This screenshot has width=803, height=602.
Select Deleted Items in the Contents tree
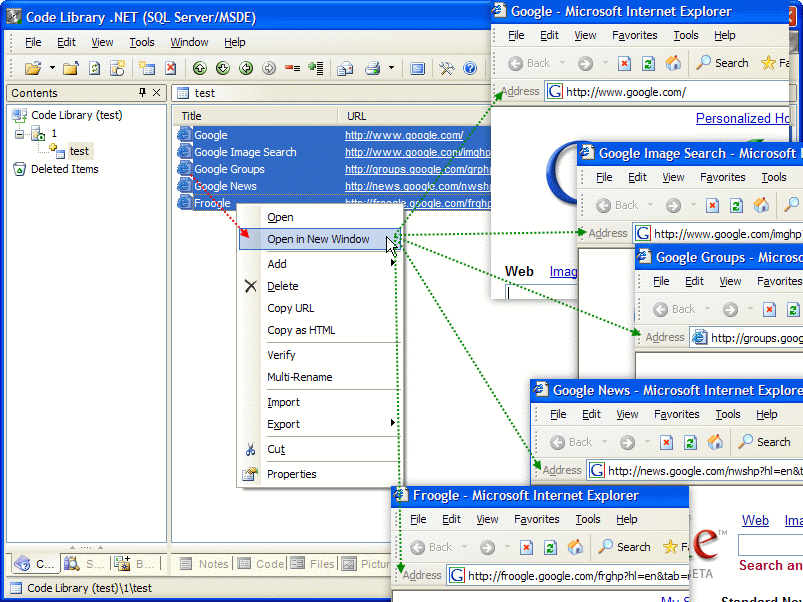pos(65,169)
